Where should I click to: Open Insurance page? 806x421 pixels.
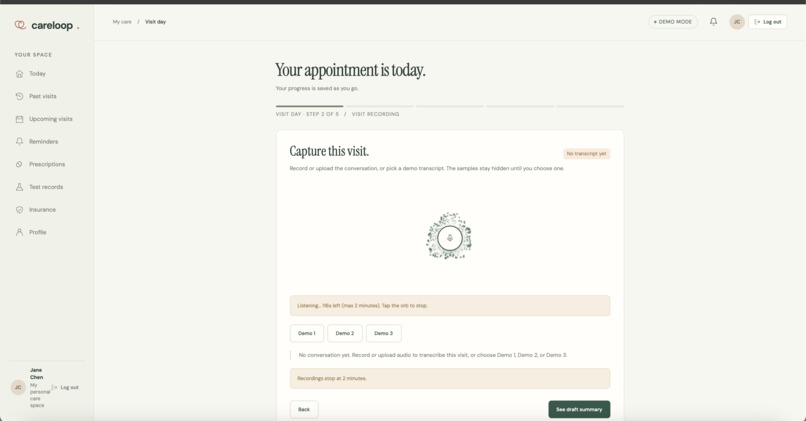click(42, 209)
